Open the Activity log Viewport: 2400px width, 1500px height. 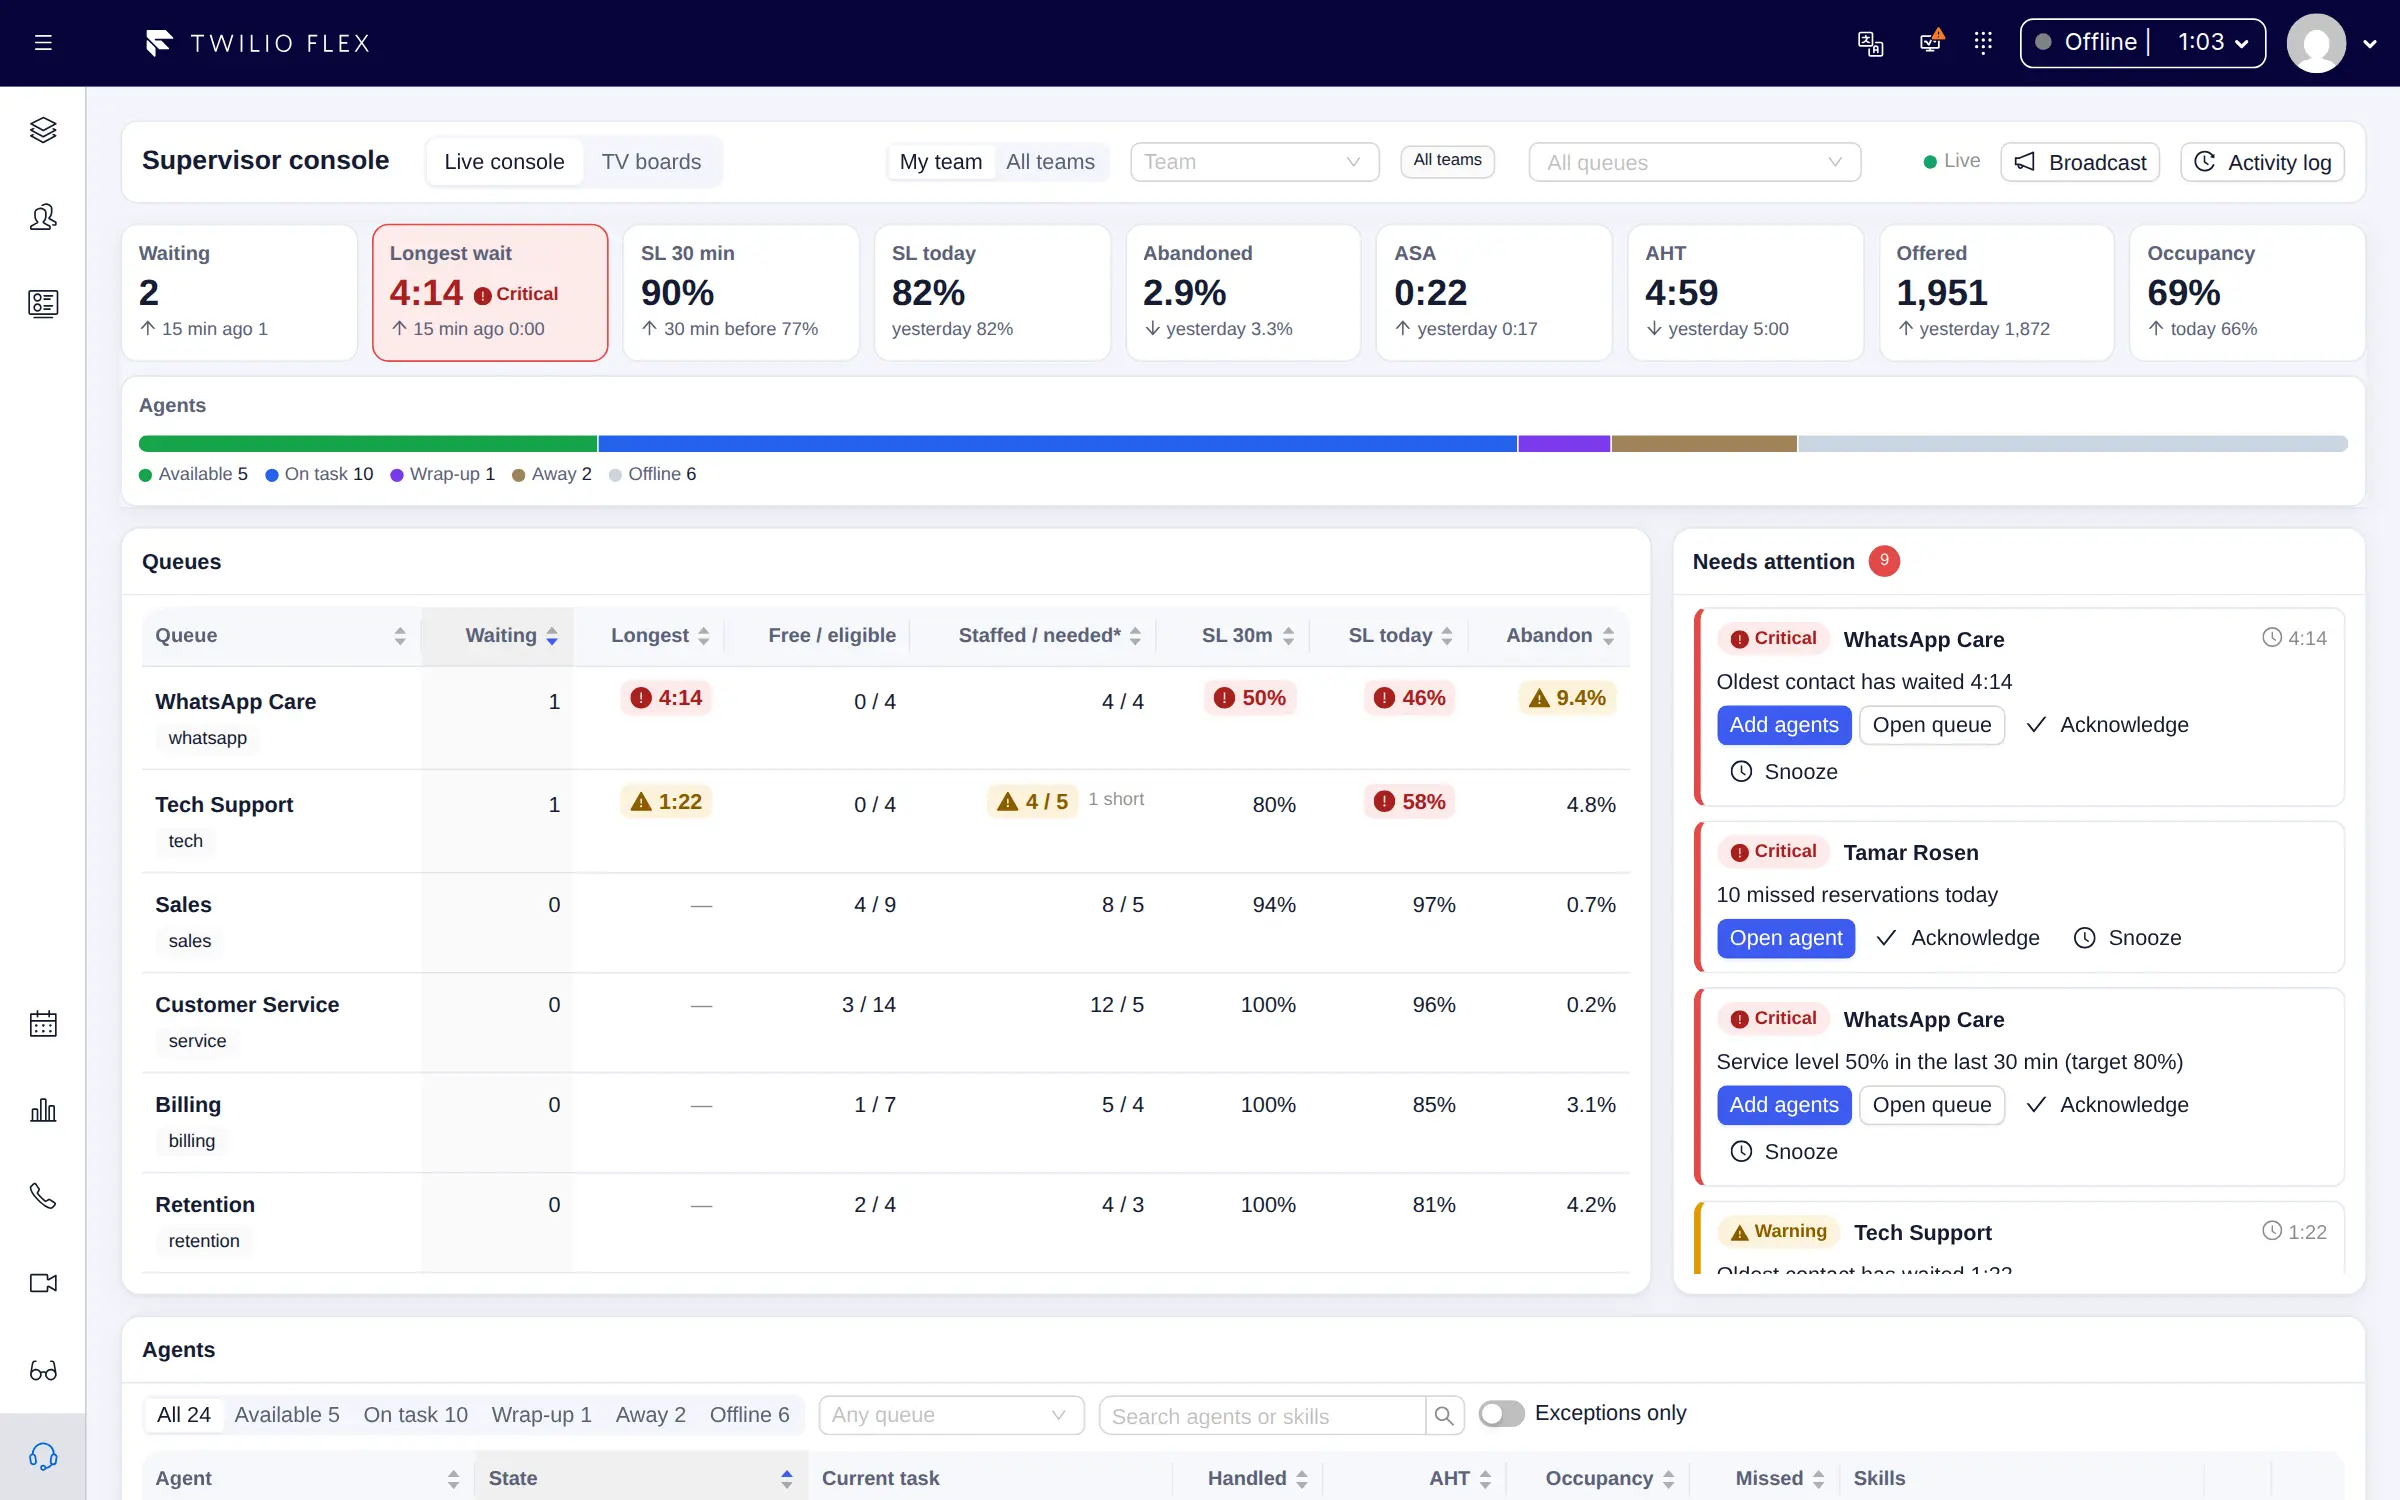coord(2262,162)
